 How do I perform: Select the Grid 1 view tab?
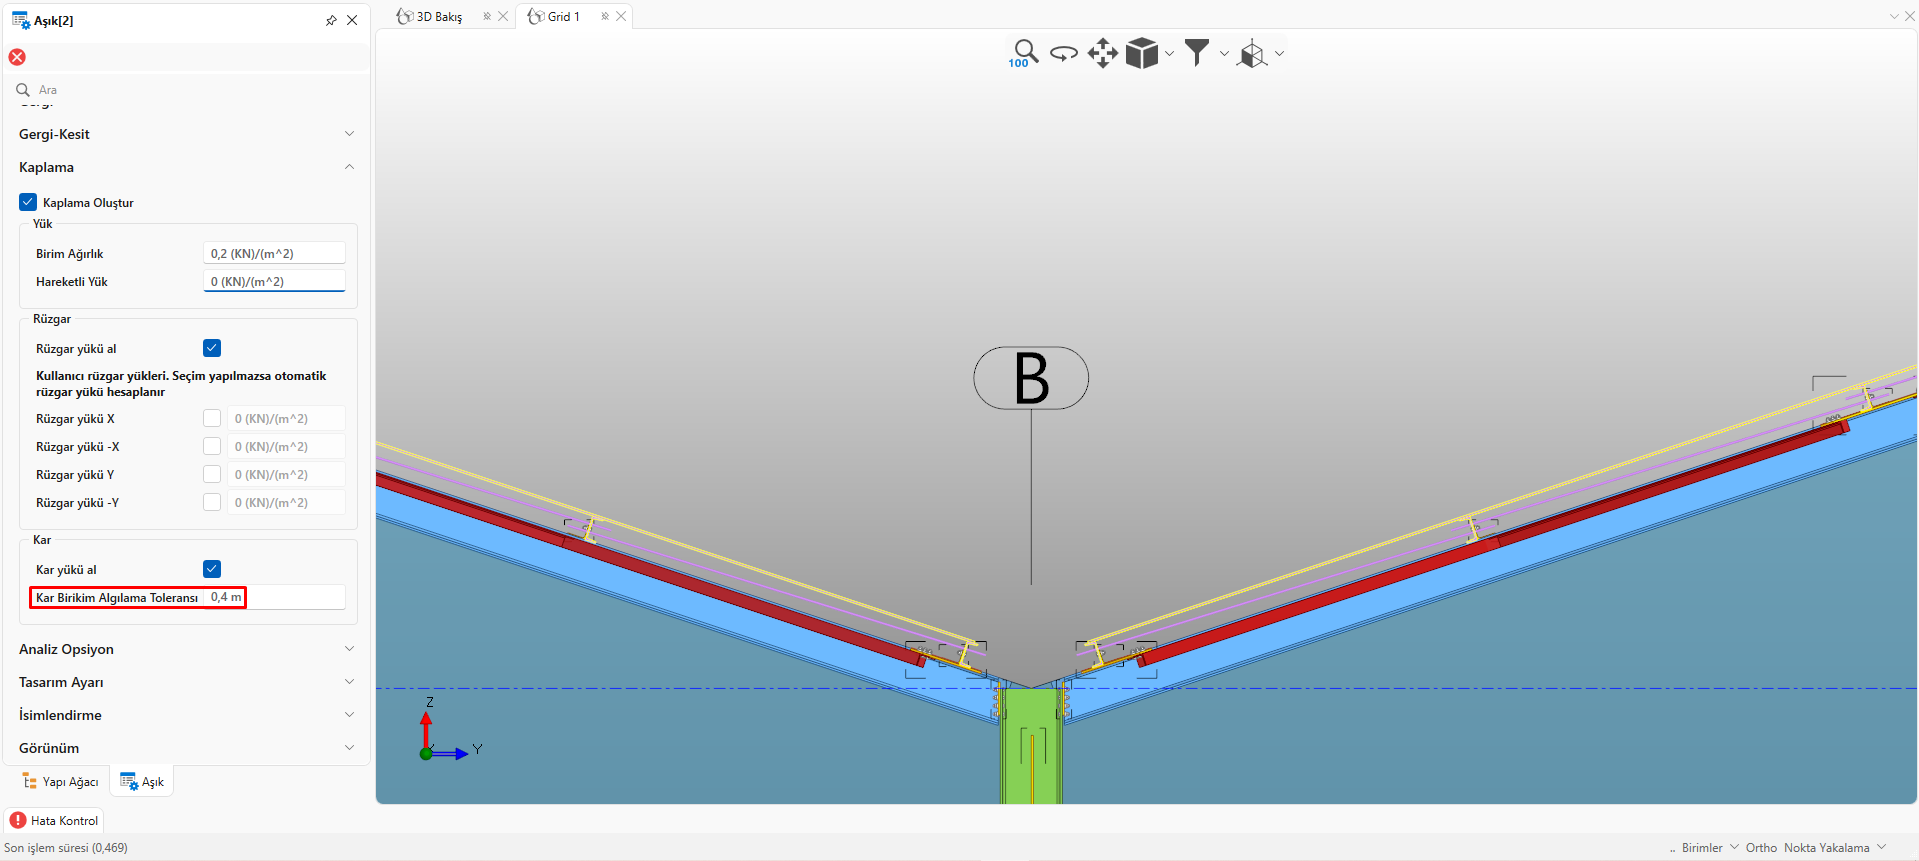click(x=562, y=17)
